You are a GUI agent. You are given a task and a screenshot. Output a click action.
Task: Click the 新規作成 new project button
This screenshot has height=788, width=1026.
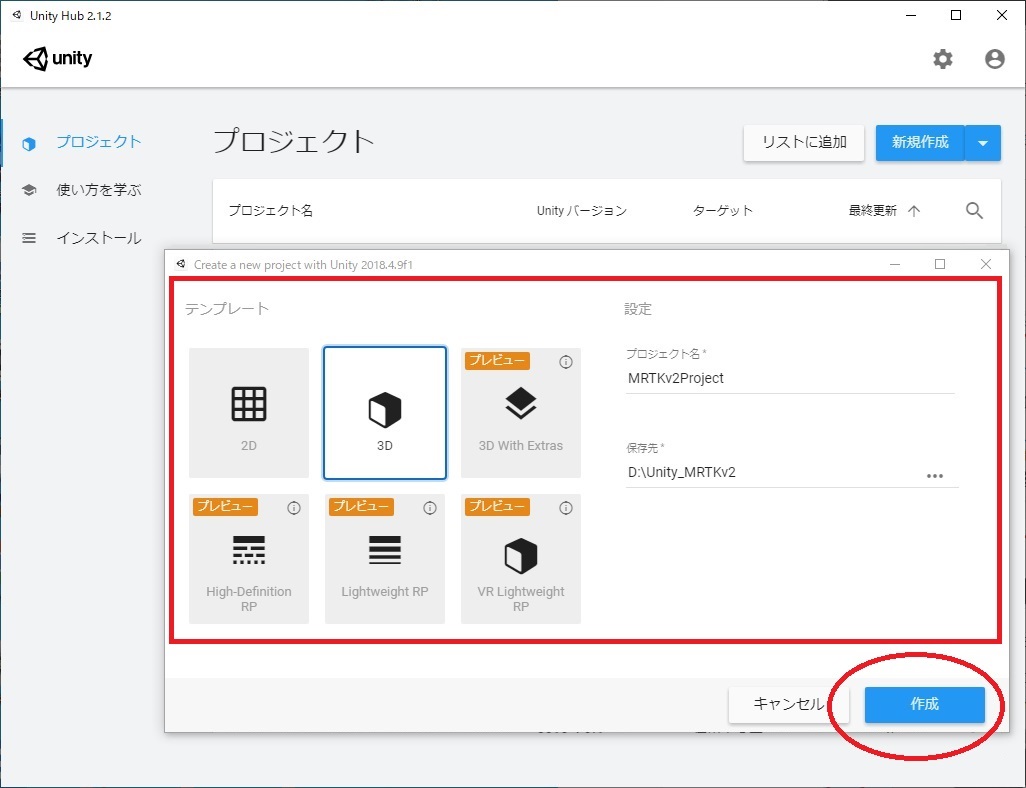point(920,143)
